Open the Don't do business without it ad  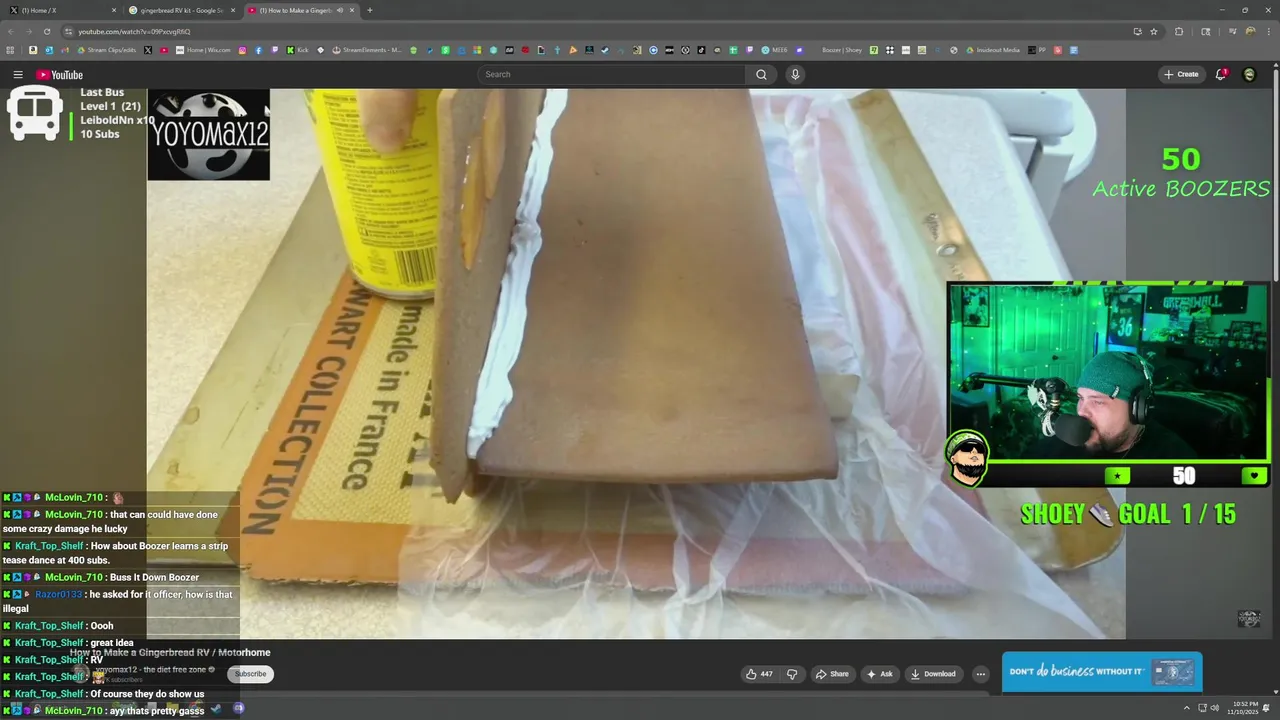click(x=1102, y=672)
